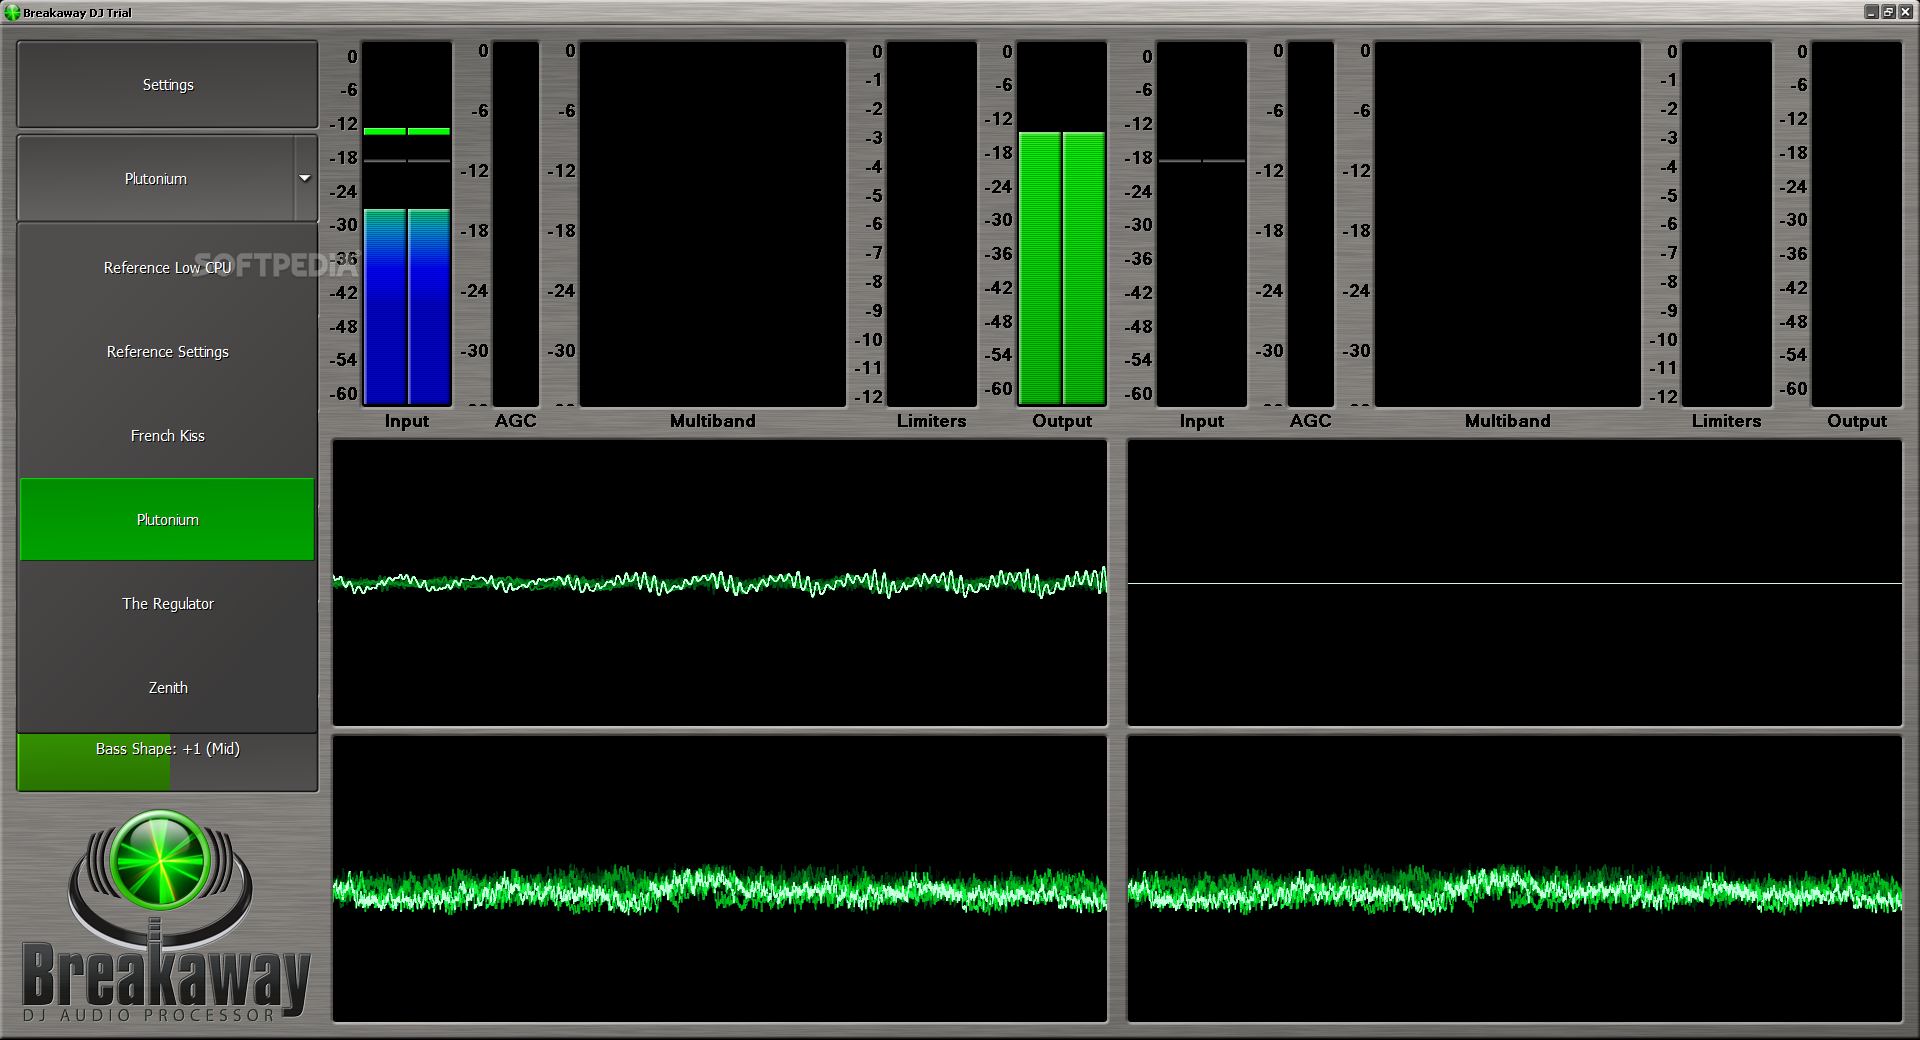Click the left green Output level meter
The image size is (1920, 1040).
pyautogui.click(x=1062, y=224)
